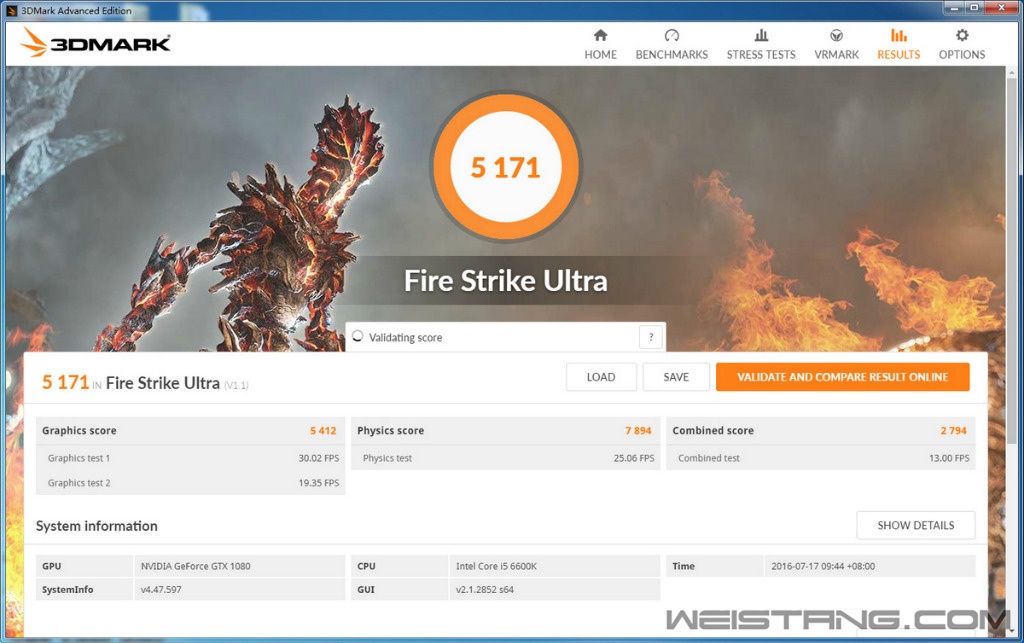Click the NVIDIA GeForce GTX 1080 value

coord(195,567)
